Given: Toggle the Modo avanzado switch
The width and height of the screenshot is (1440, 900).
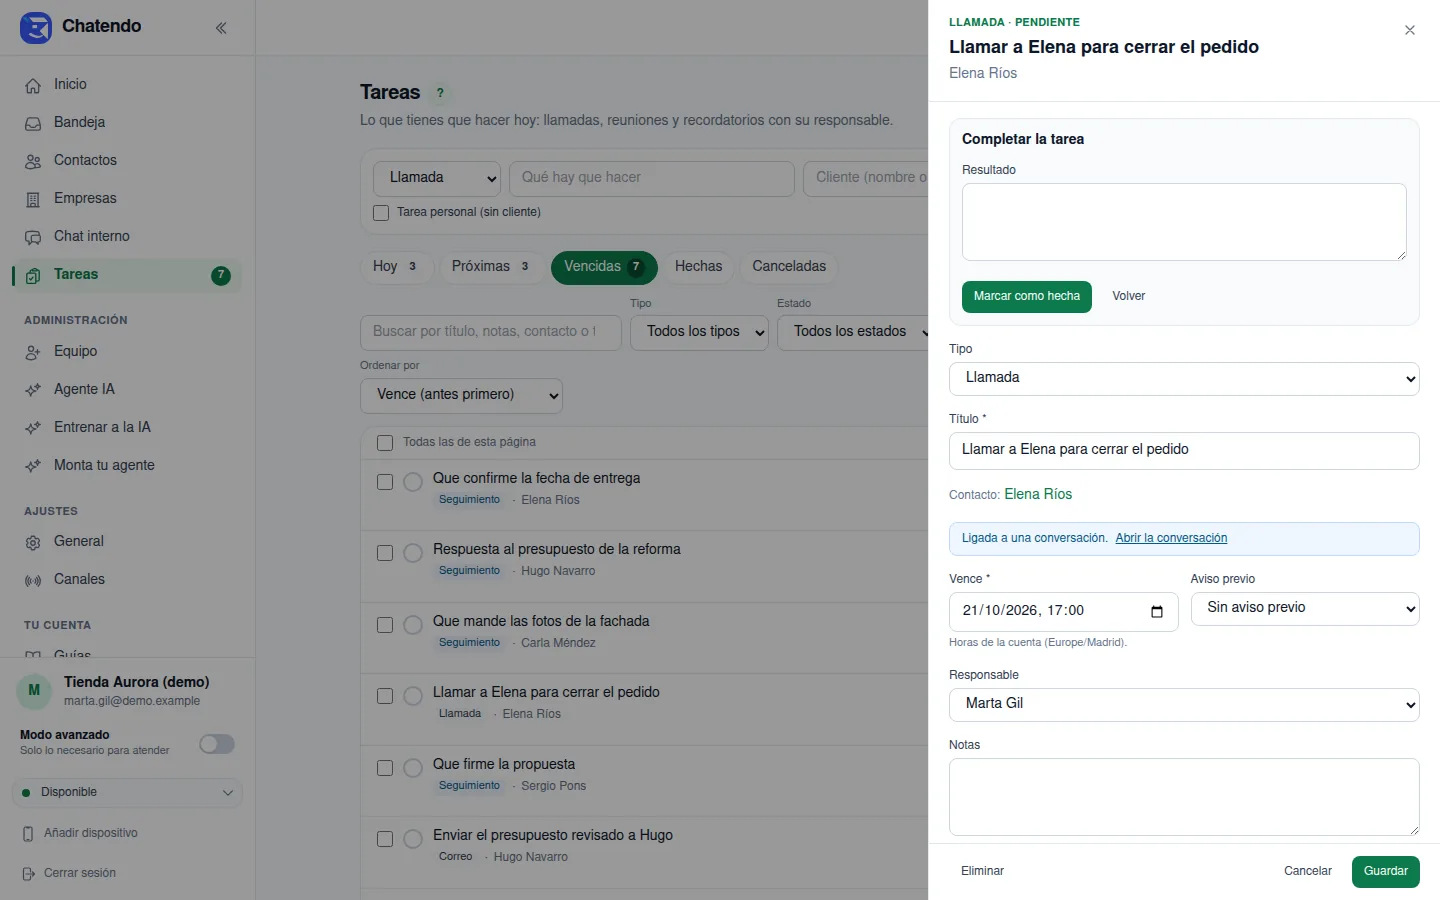Looking at the screenshot, I should tap(217, 744).
